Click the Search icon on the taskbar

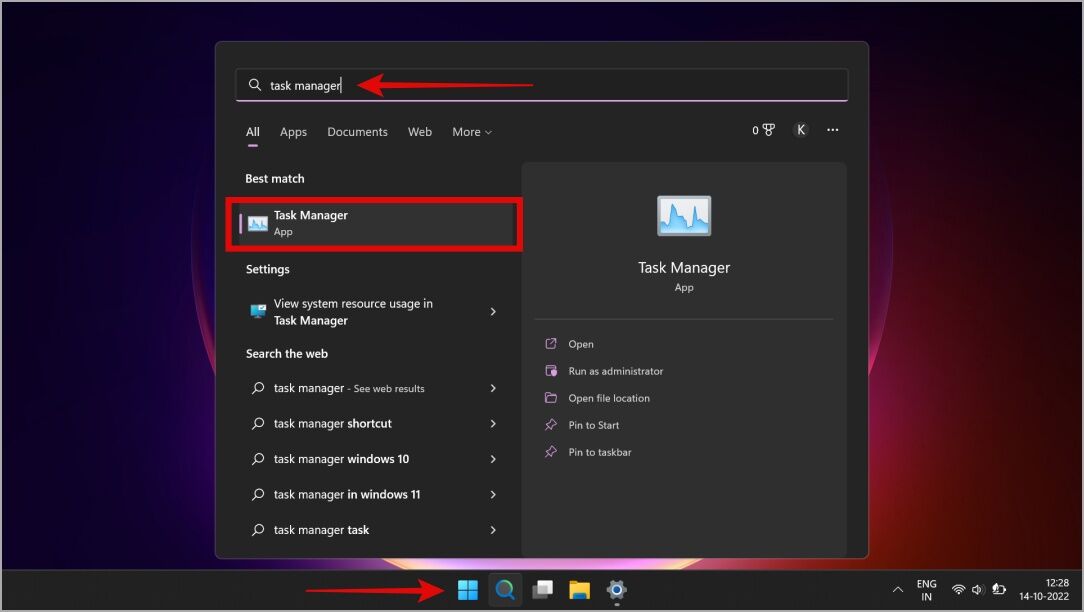pos(505,590)
